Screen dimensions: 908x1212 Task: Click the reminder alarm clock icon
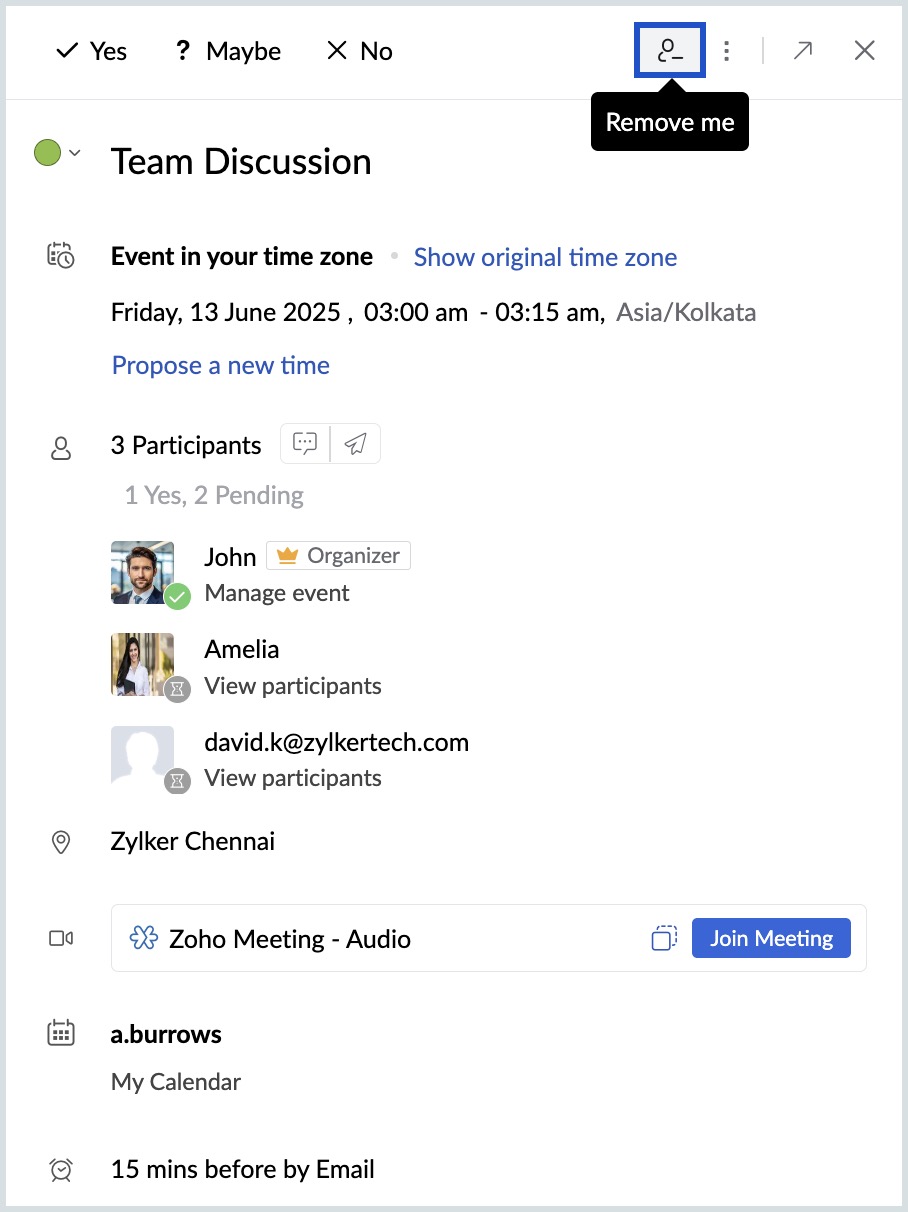61,1168
